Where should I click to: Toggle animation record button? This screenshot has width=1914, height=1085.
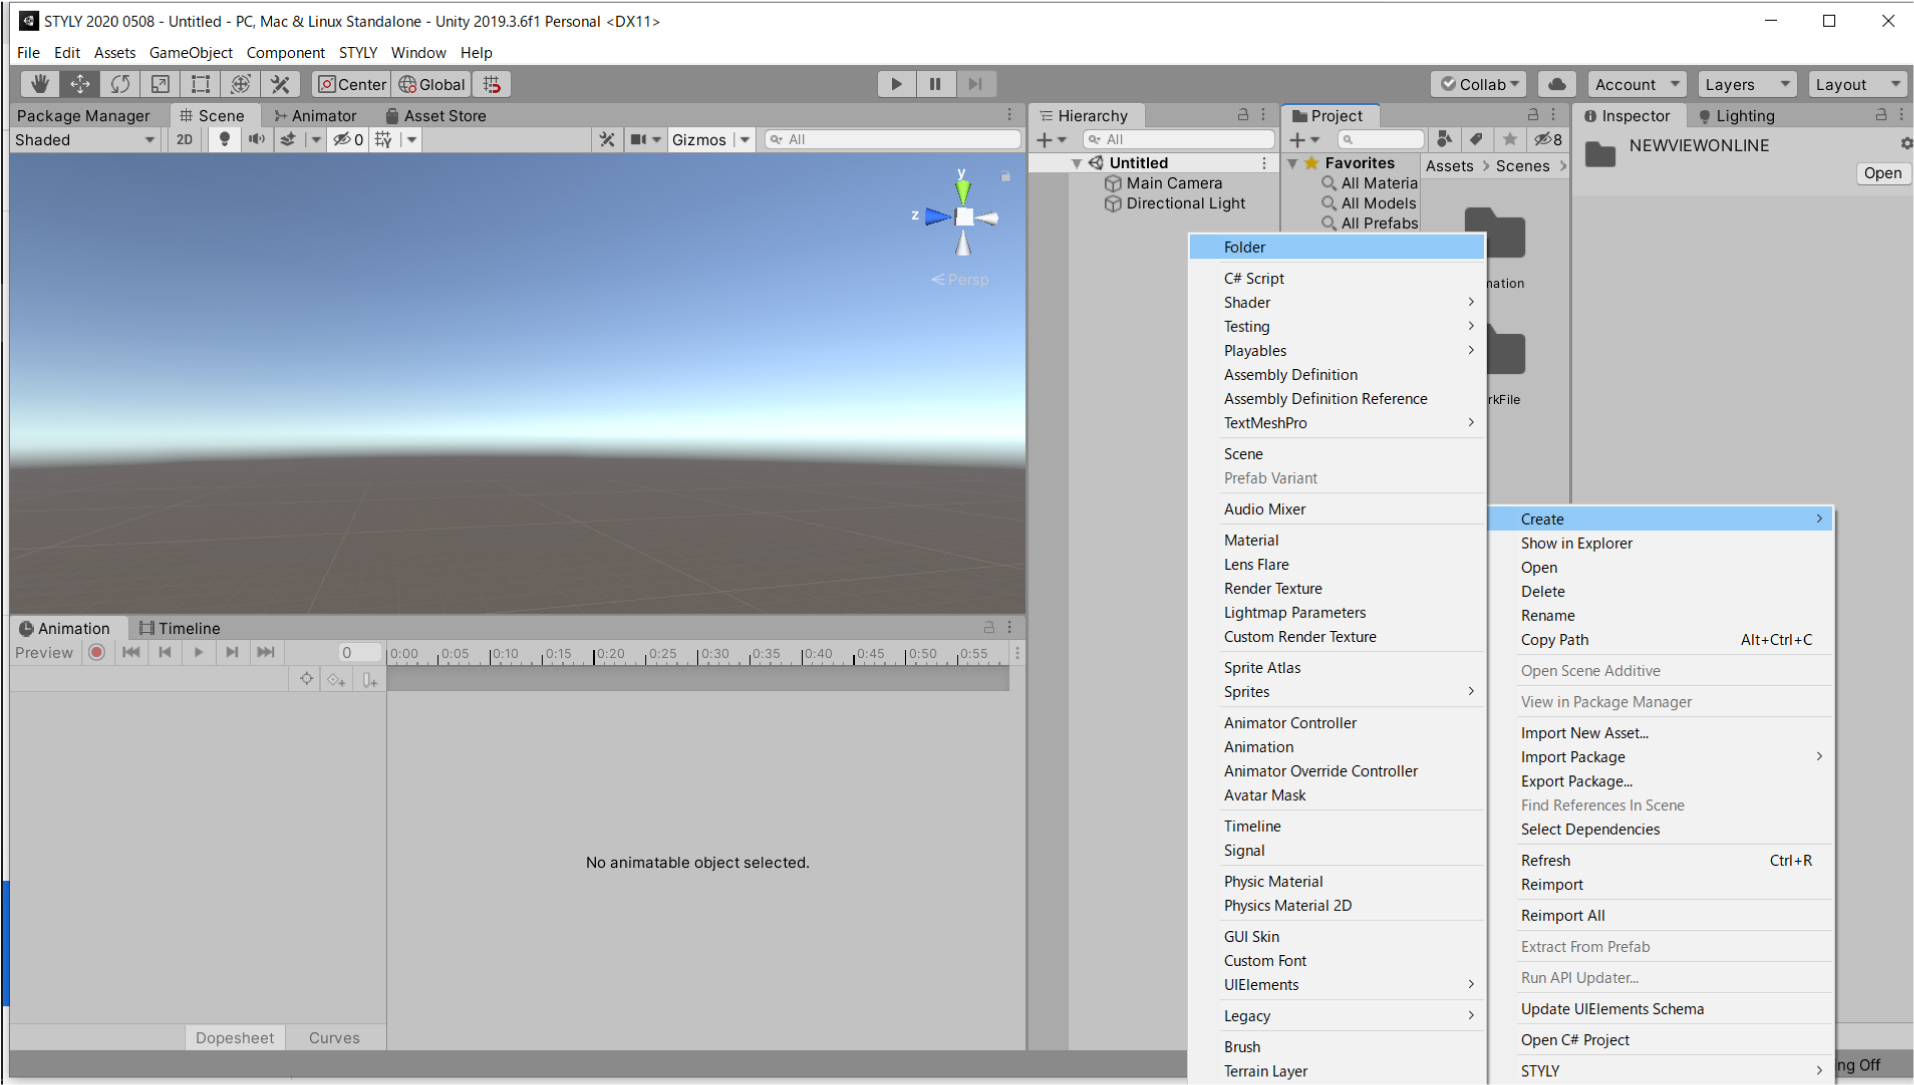pos(97,653)
